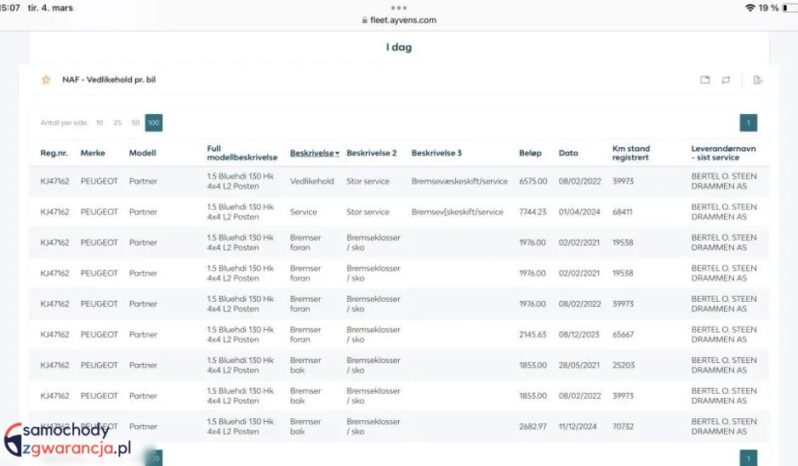The image size is (798, 466).
Task: Select the Service description cell
Action: coord(303,212)
